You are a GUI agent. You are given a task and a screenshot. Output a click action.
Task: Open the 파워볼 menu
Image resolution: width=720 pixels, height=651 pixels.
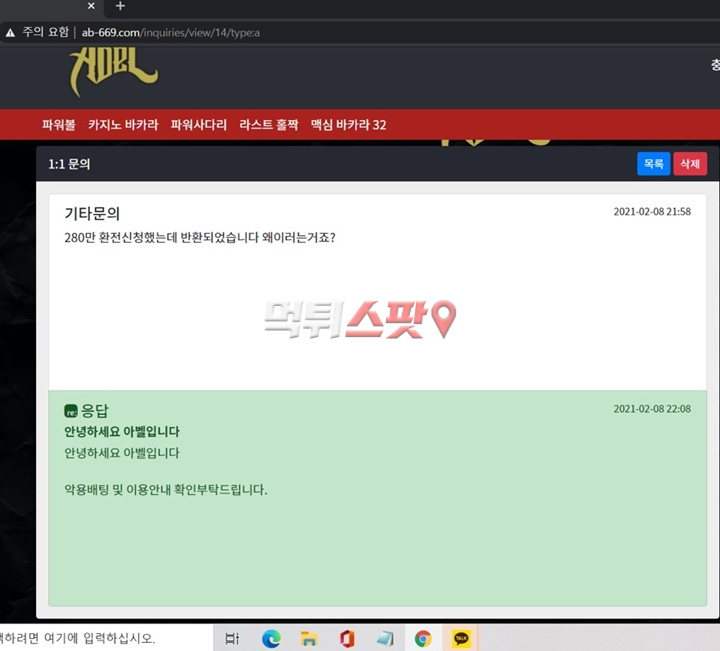[x=59, y=124]
